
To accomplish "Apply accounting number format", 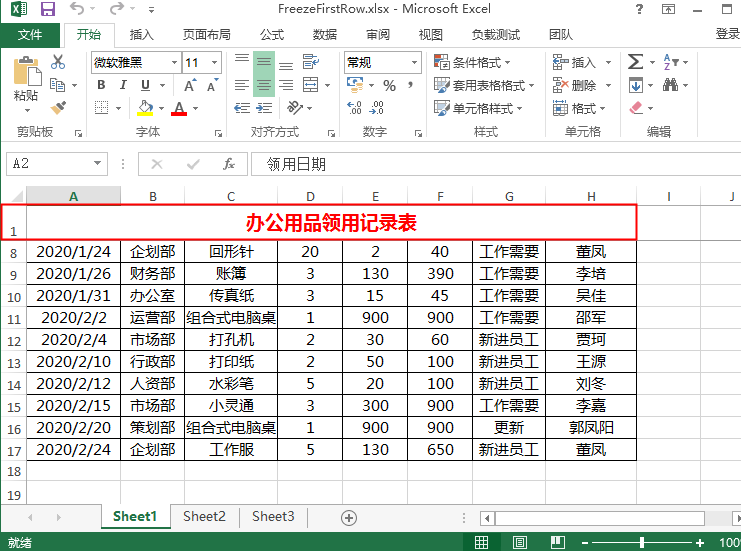I will tap(355, 85).
